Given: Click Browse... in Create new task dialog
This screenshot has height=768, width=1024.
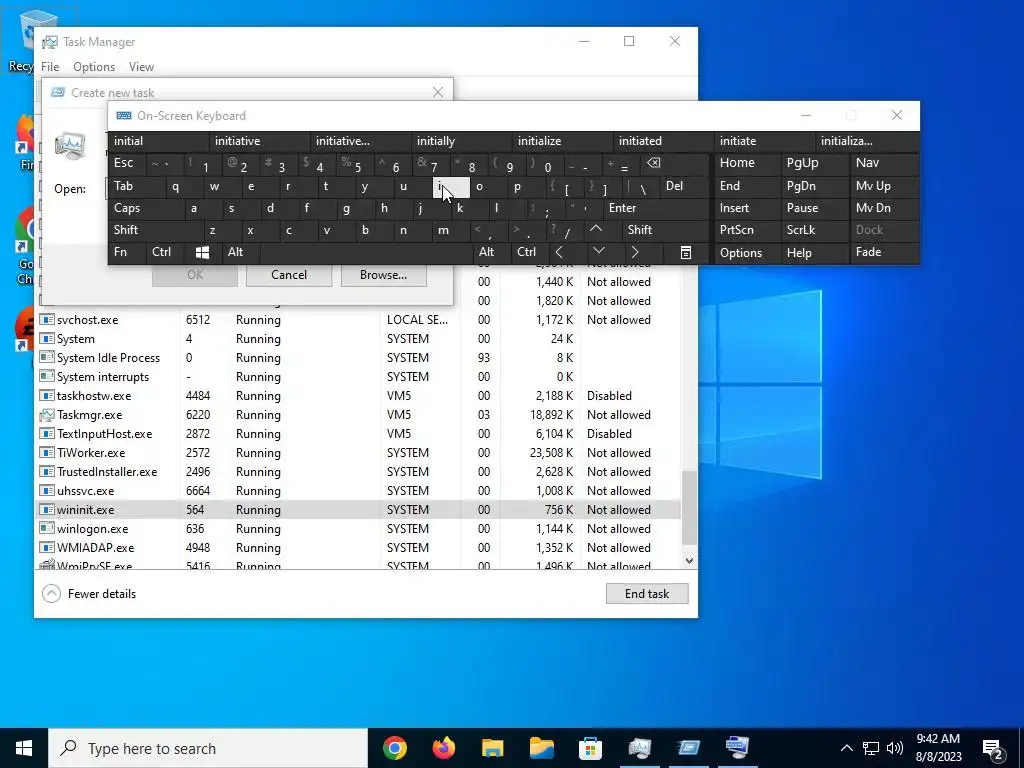Looking at the screenshot, I should point(383,275).
